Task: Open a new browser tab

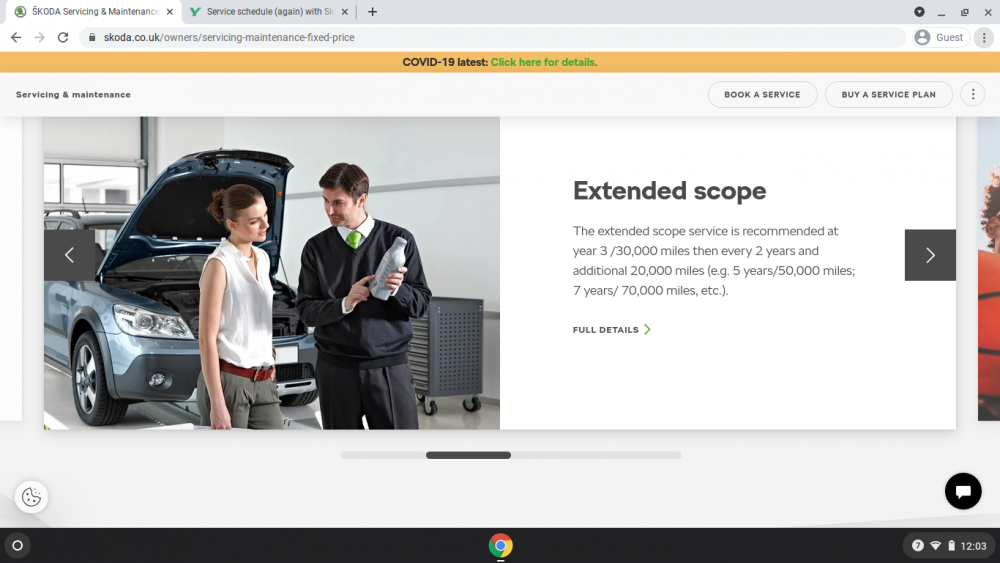Action: click(372, 11)
